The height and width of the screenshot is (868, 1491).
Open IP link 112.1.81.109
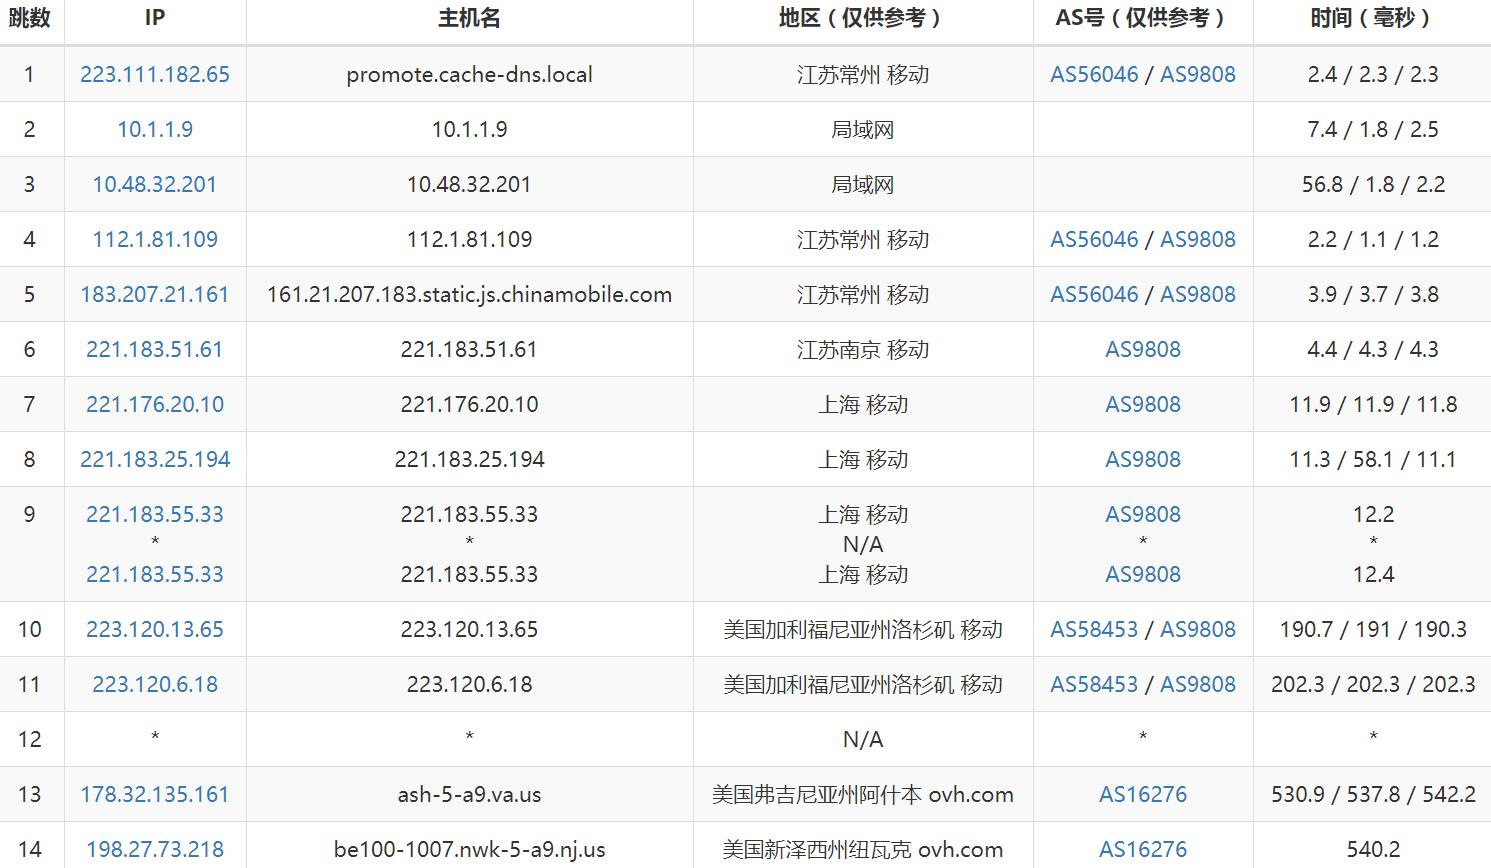[x=155, y=239]
